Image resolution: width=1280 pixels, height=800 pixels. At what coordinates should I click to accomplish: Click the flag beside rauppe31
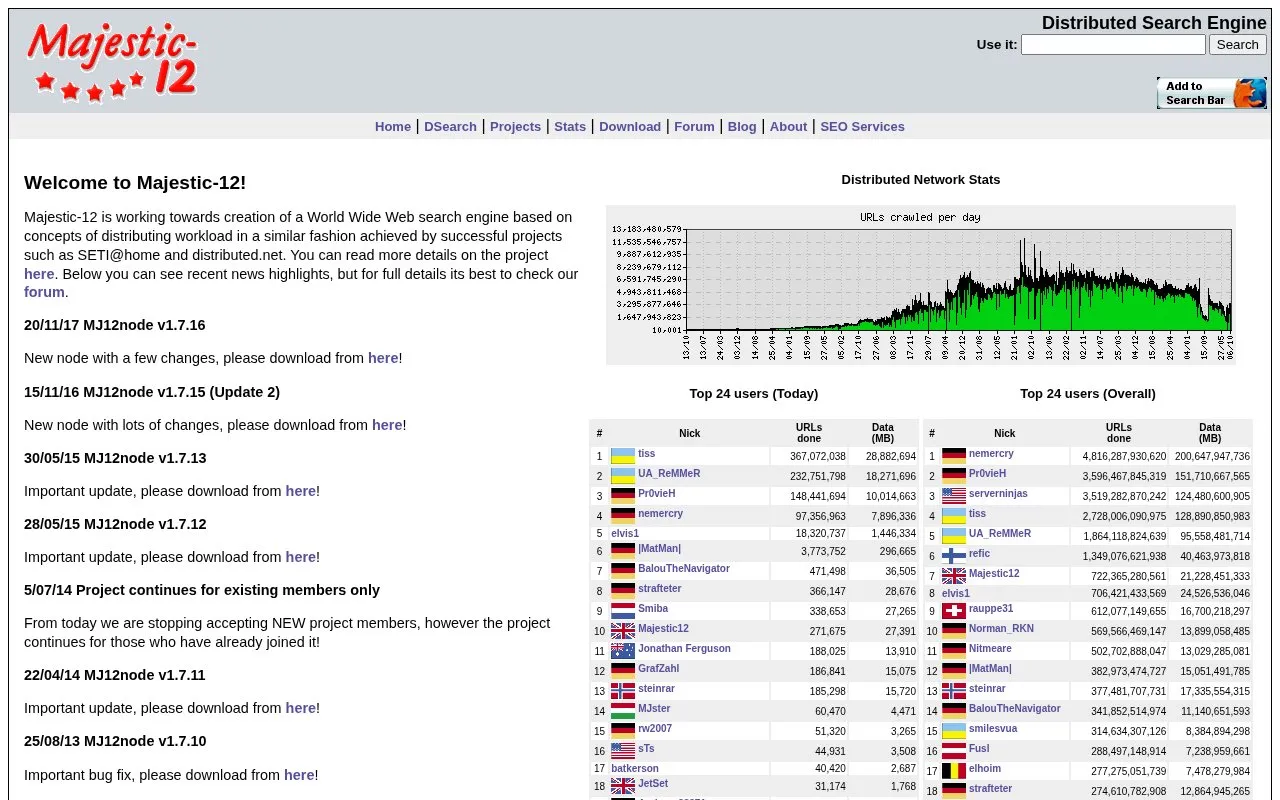pos(954,611)
